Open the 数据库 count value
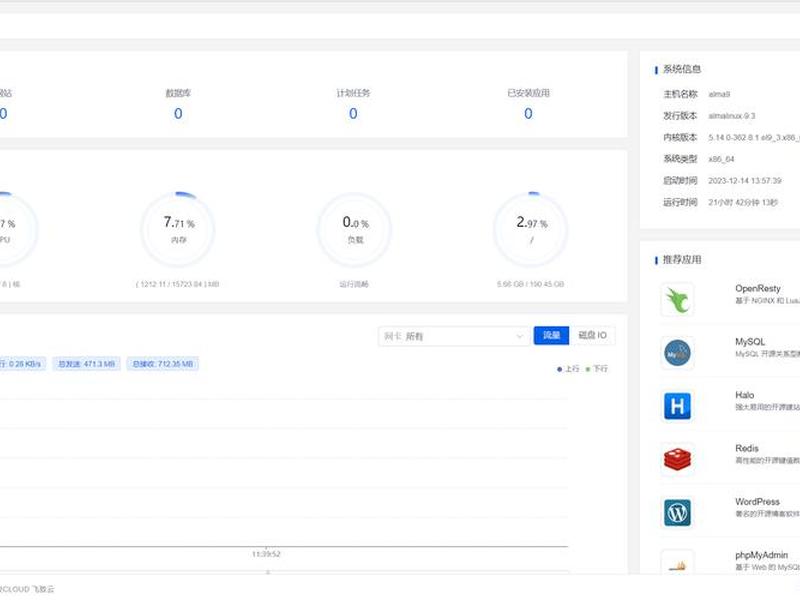Viewport: 800px width, 600px height. click(178, 113)
